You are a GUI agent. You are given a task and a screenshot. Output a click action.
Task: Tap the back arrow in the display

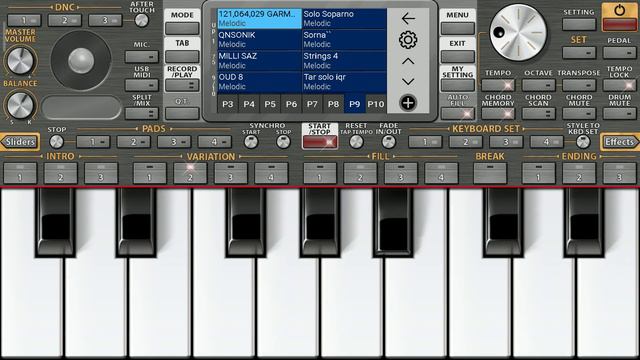[408, 19]
